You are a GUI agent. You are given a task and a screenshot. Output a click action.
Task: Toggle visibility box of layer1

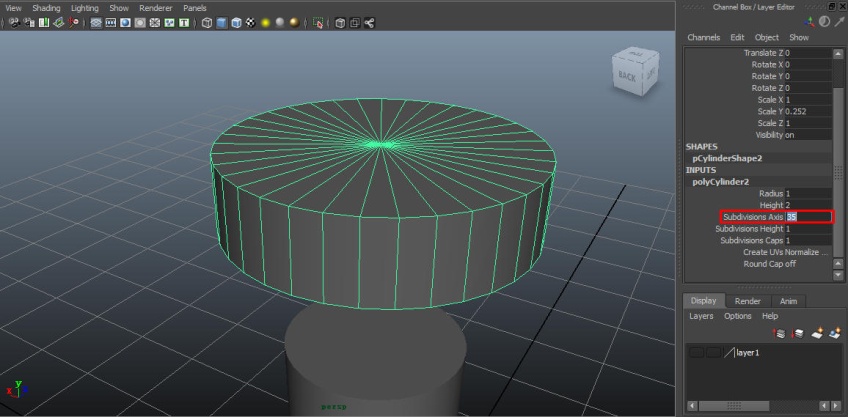point(697,353)
